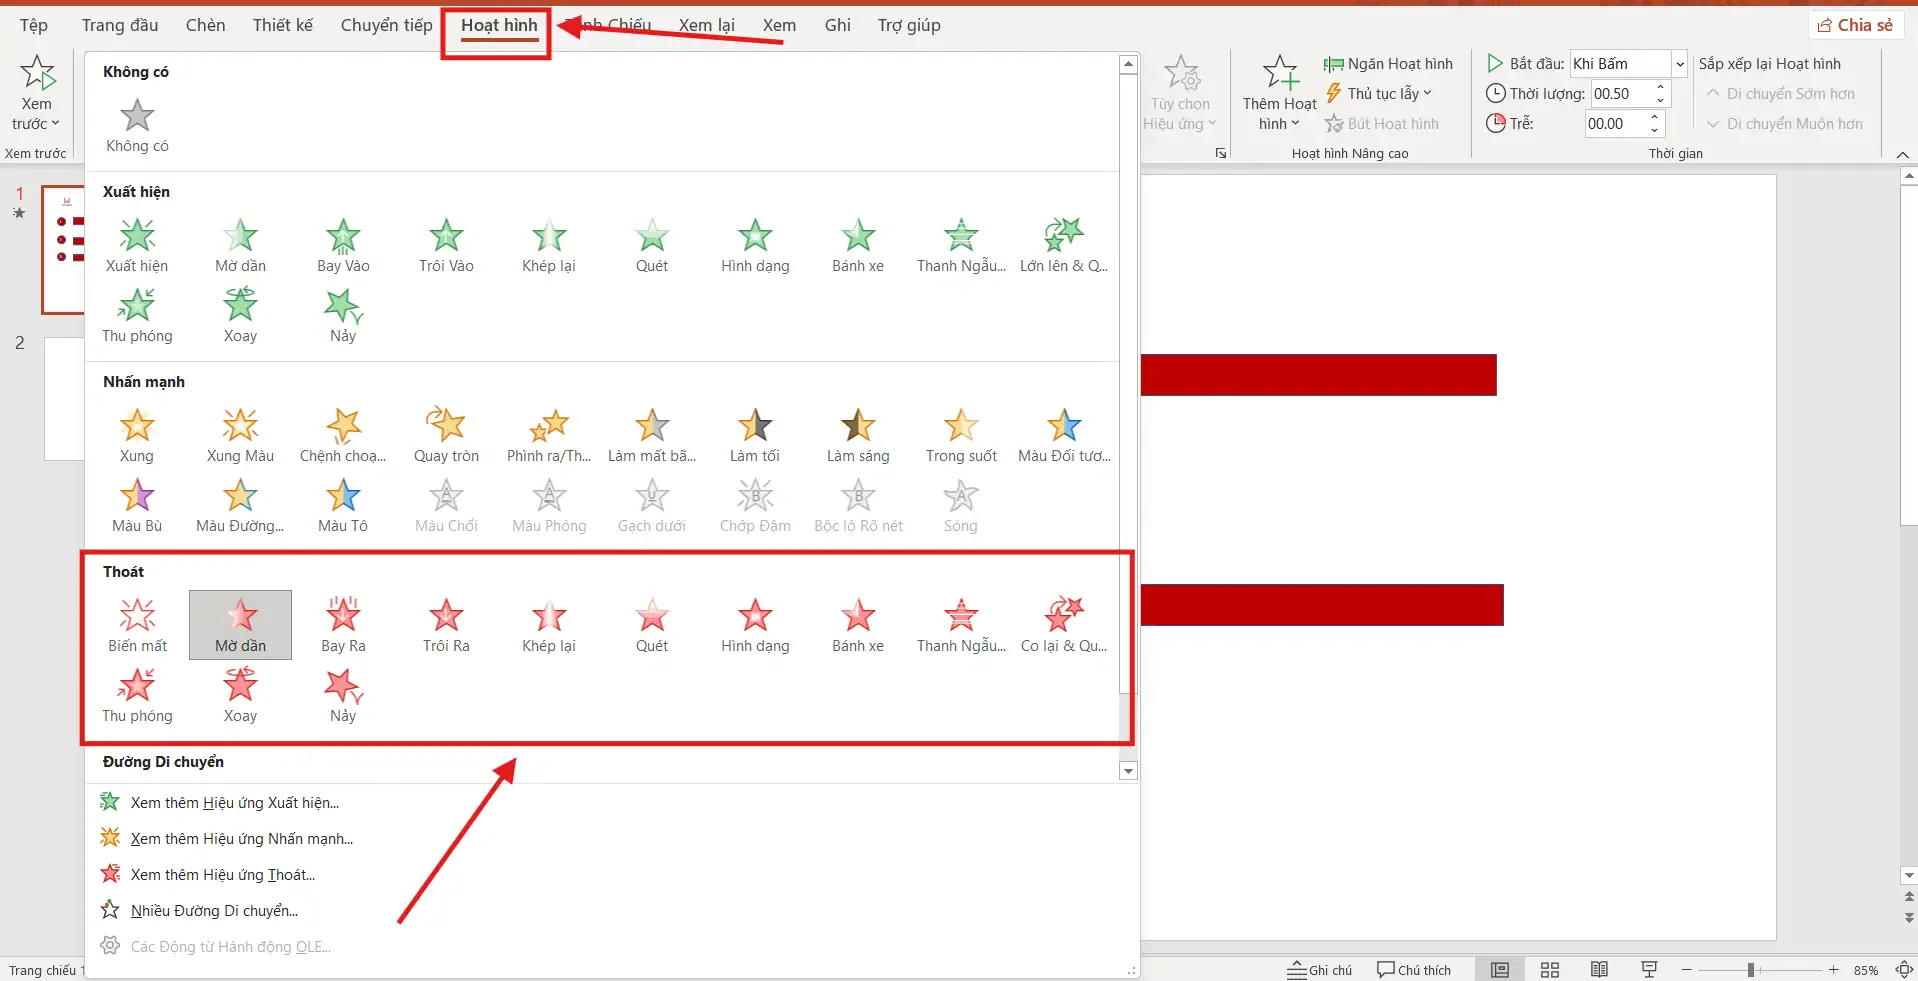Pick the Nảy exit effect

pos(343,695)
